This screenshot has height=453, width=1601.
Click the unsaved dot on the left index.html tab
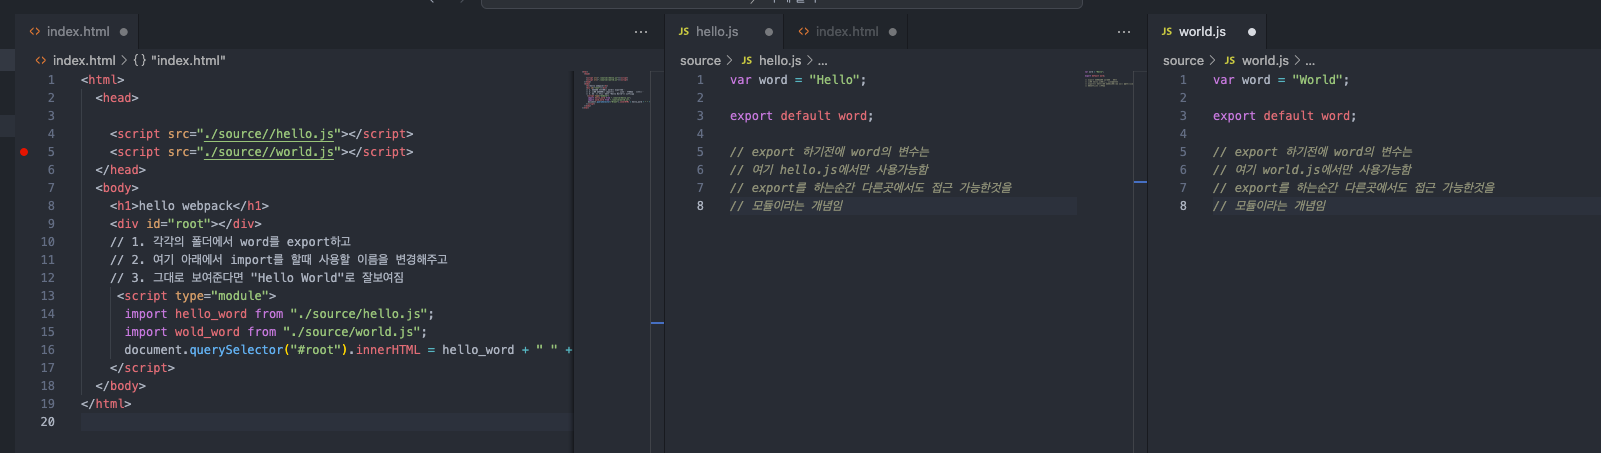pyautogui.click(x=124, y=32)
